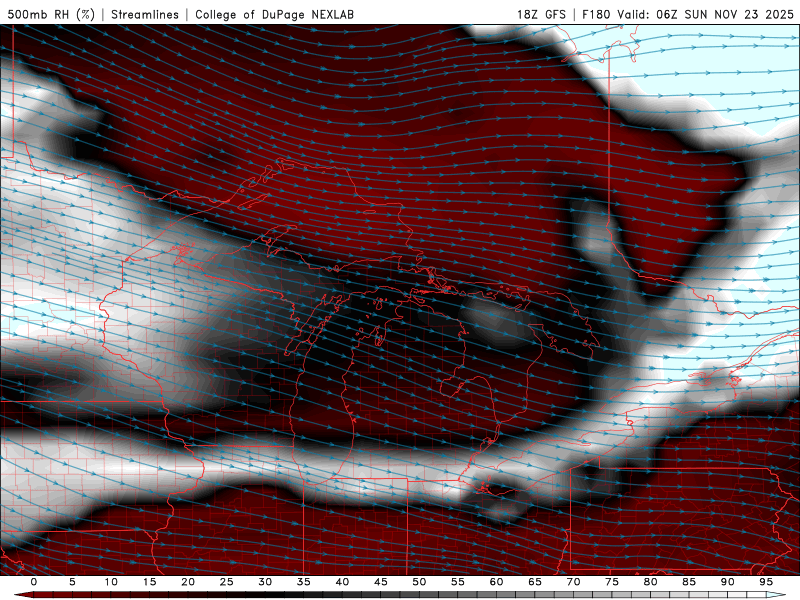Click the color scale value 35
800x600 pixels.
pyautogui.click(x=304, y=582)
